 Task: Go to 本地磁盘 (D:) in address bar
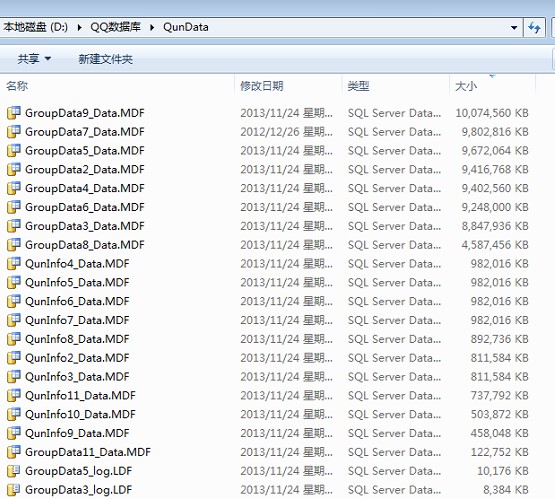click(36, 27)
